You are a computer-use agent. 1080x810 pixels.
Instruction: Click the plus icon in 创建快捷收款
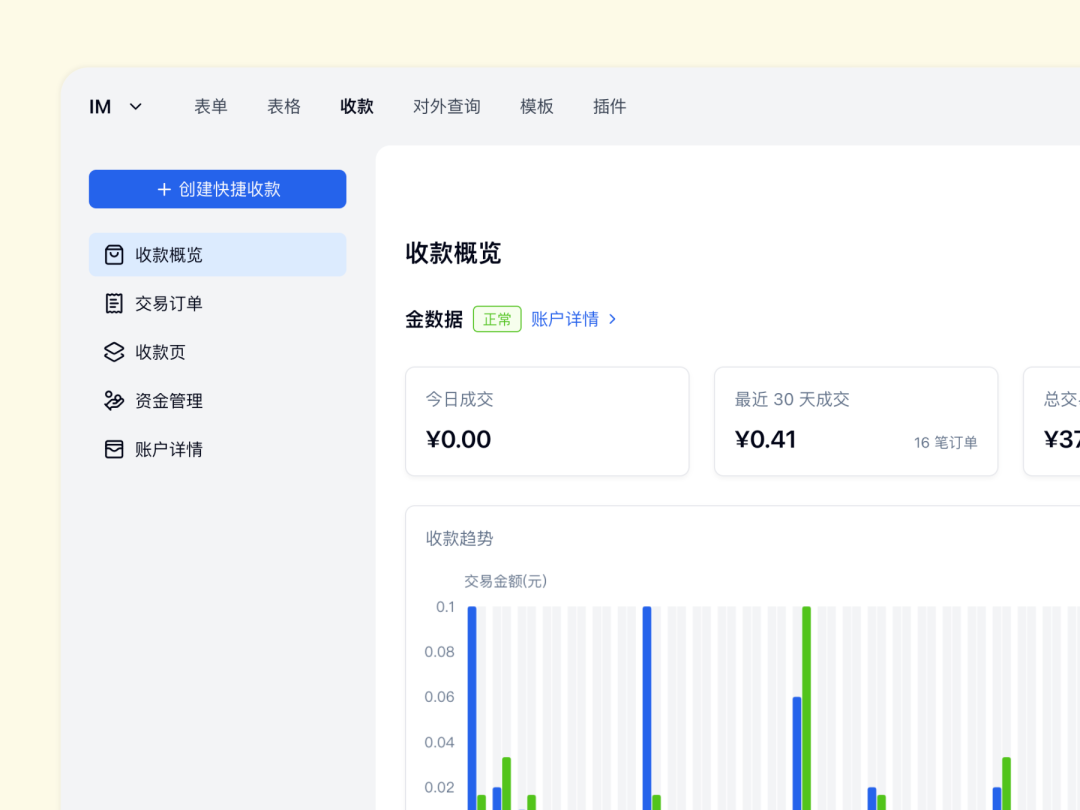(164, 189)
